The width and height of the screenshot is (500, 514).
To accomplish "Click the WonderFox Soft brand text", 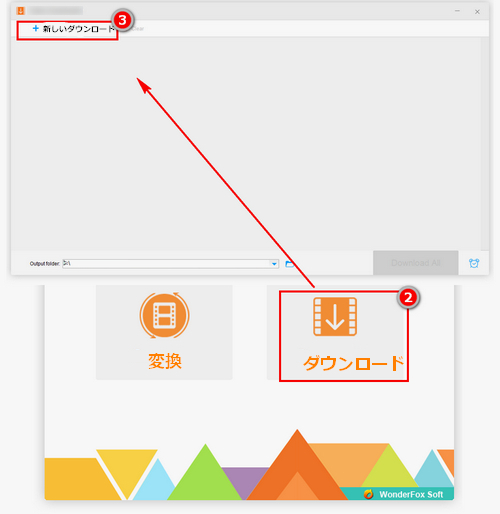I will [x=411, y=494].
